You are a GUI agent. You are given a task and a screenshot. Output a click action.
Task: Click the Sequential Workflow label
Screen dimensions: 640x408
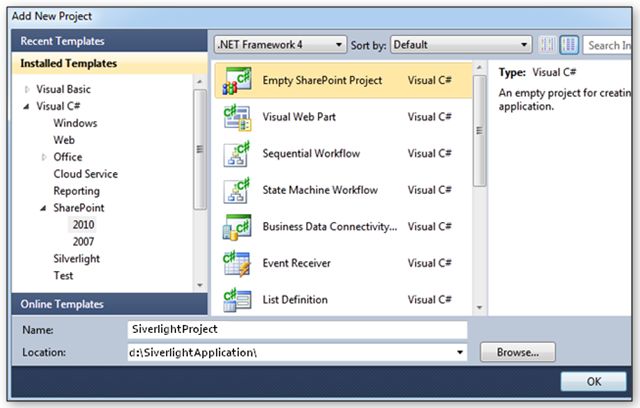[311, 154]
